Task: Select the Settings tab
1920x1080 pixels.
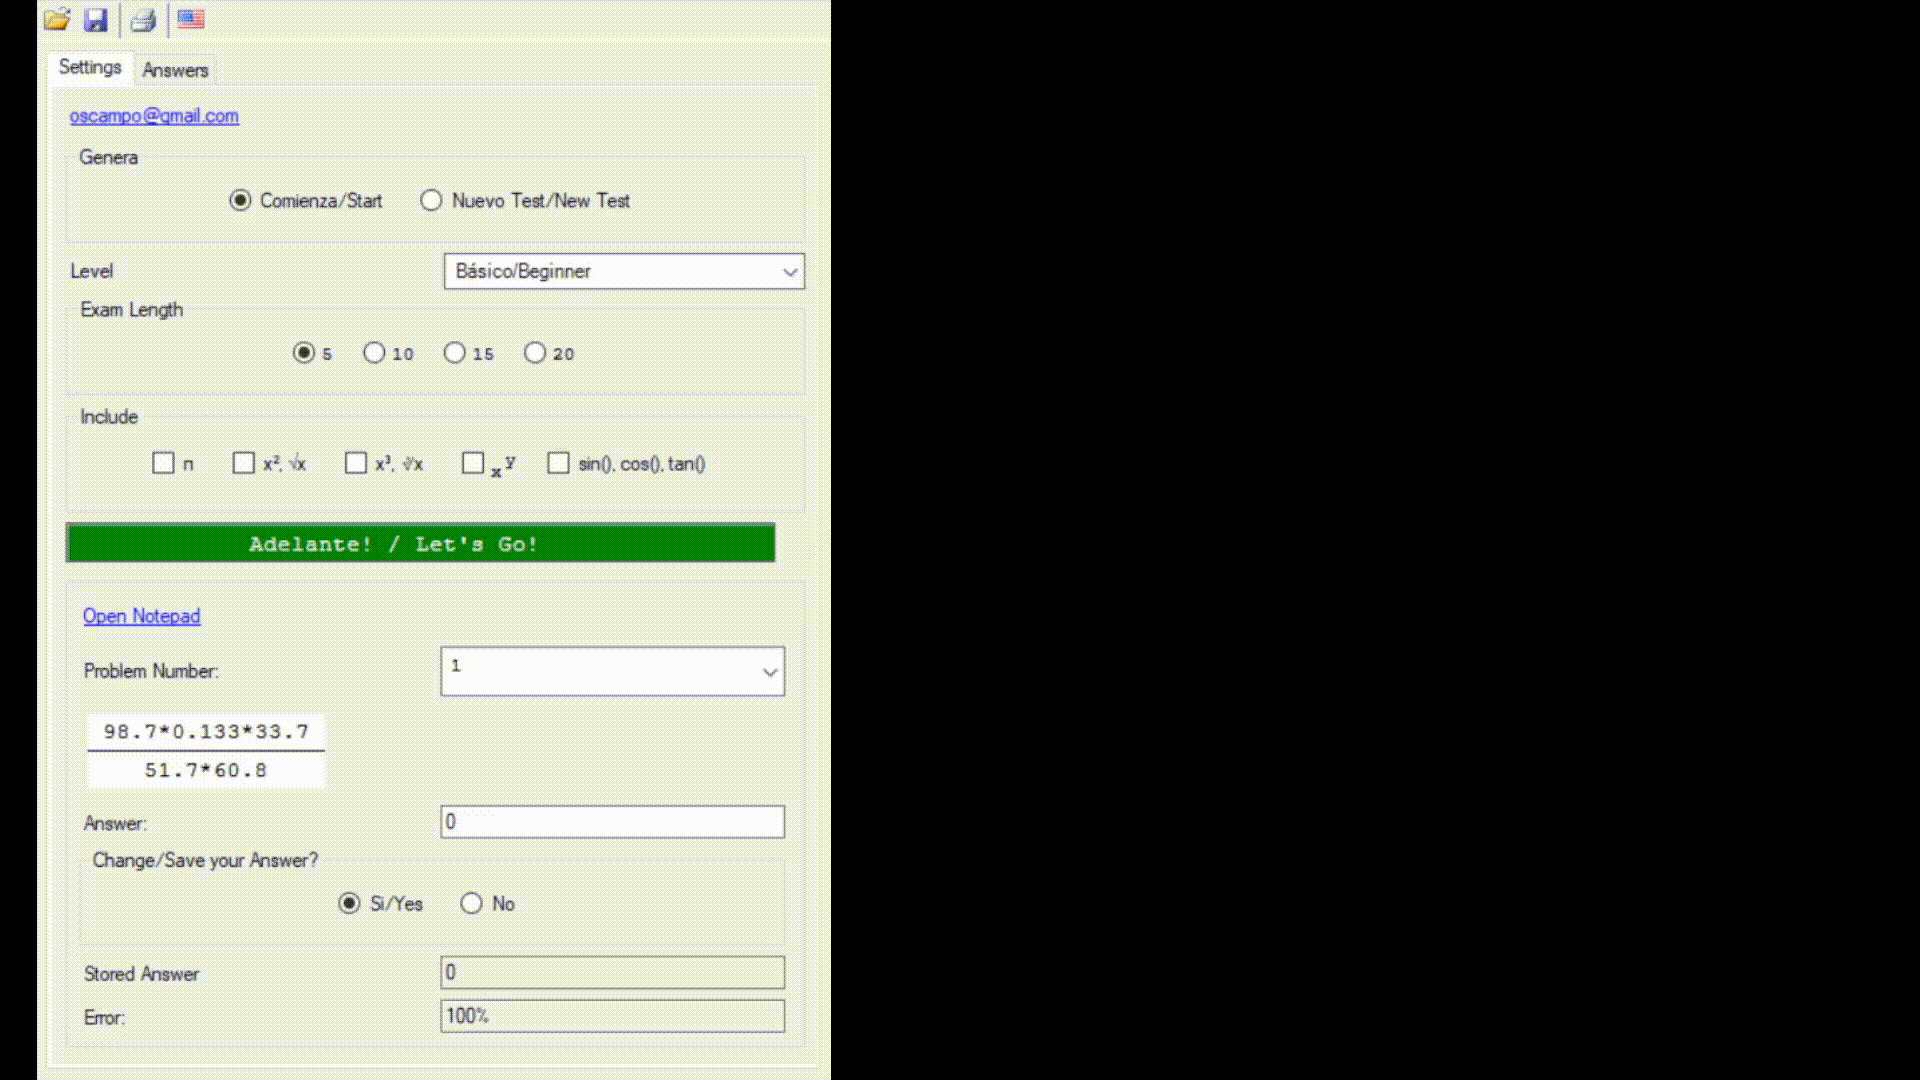Action: coord(90,67)
